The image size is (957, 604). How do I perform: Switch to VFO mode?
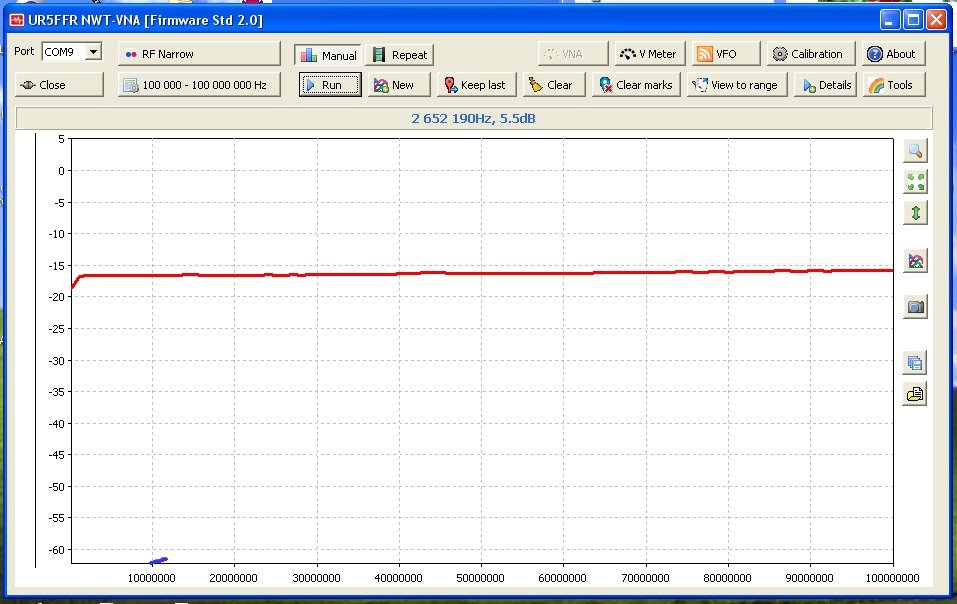point(726,54)
